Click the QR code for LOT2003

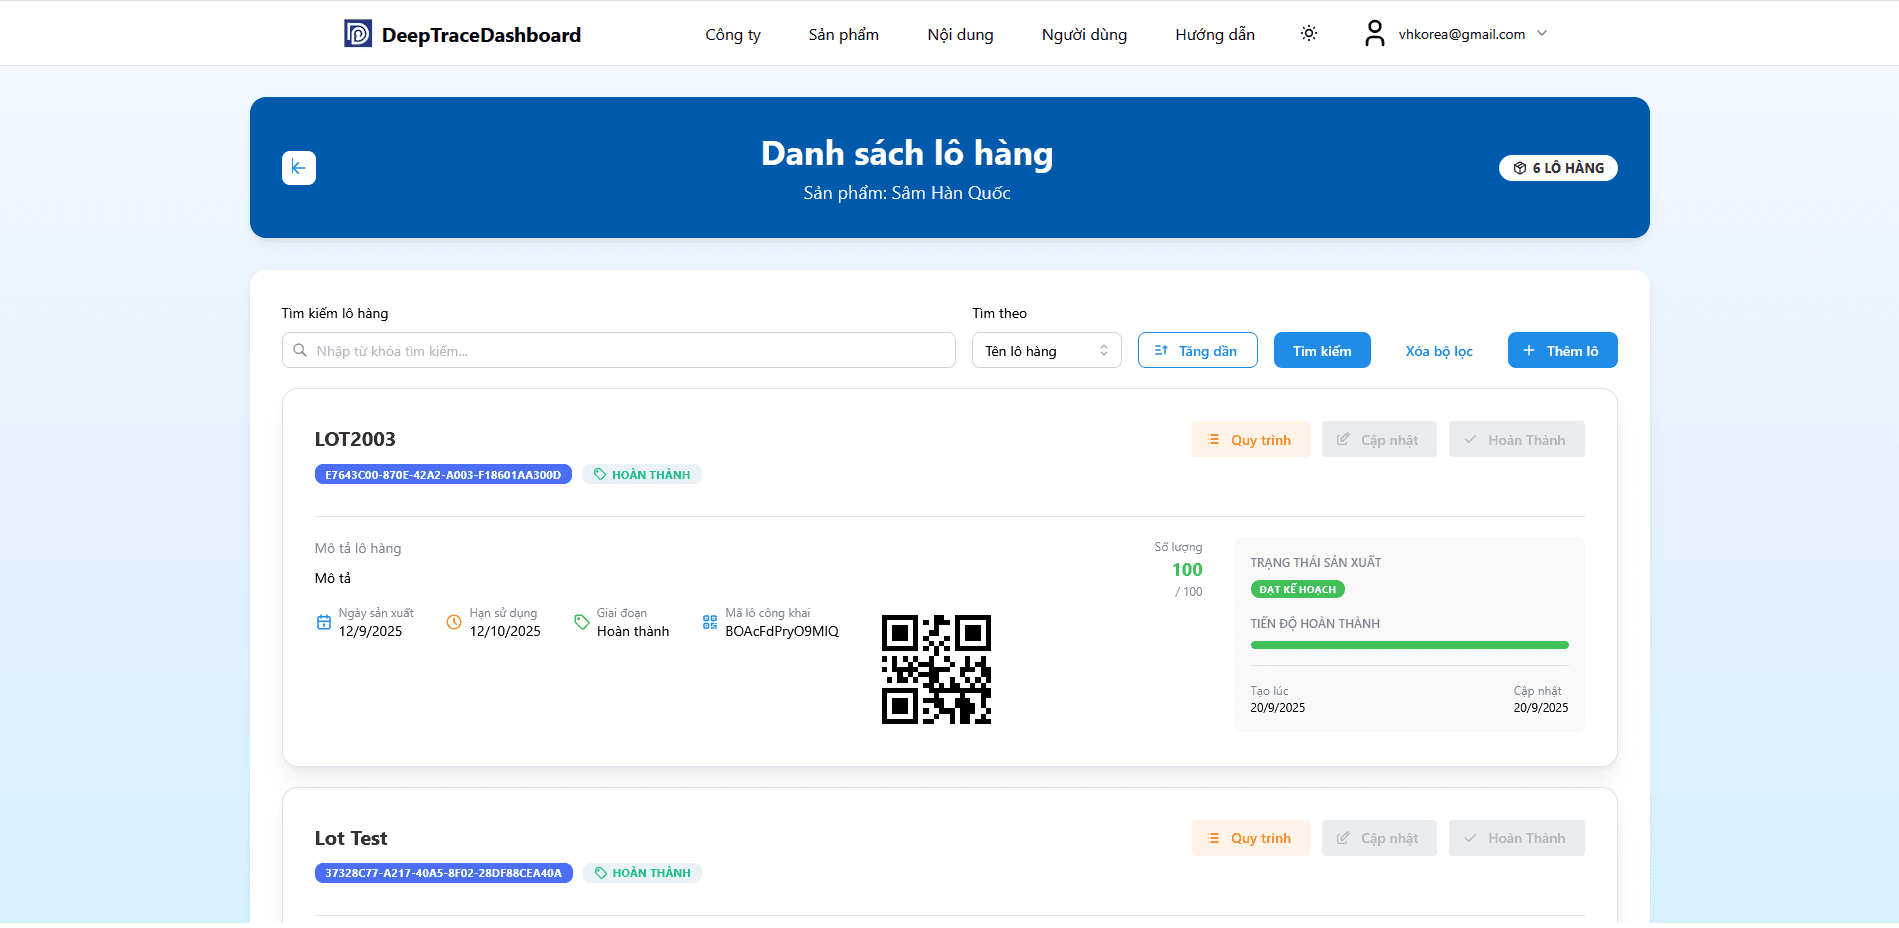[936, 670]
